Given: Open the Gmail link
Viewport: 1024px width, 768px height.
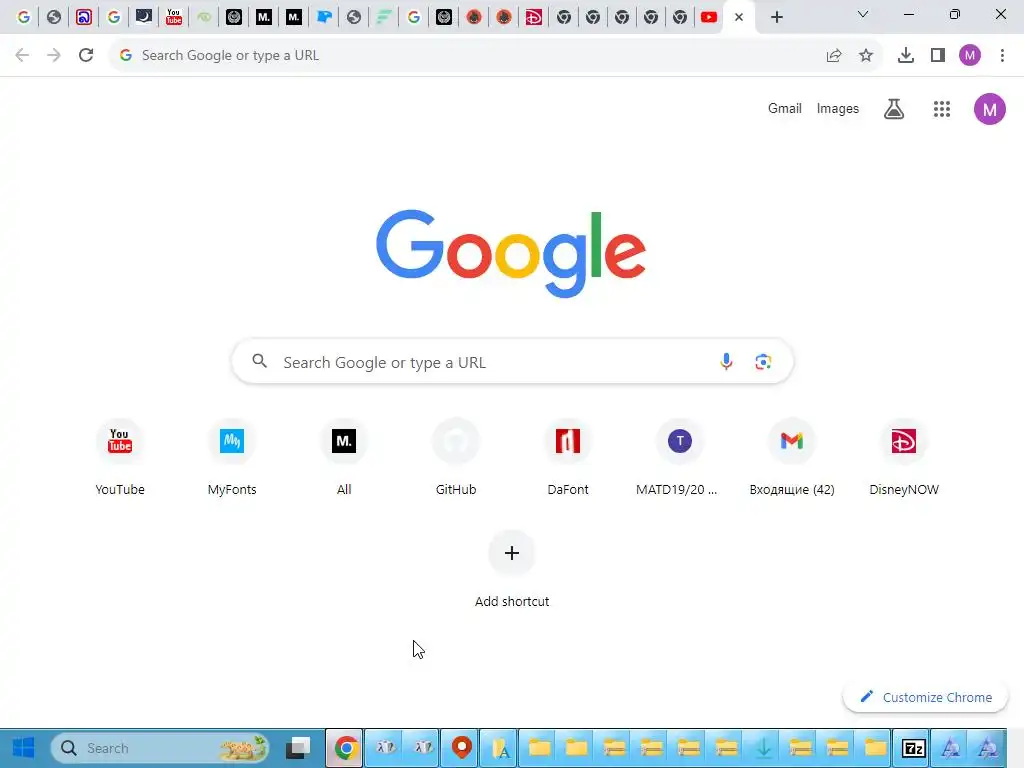Looking at the screenshot, I should coord(784,108).
